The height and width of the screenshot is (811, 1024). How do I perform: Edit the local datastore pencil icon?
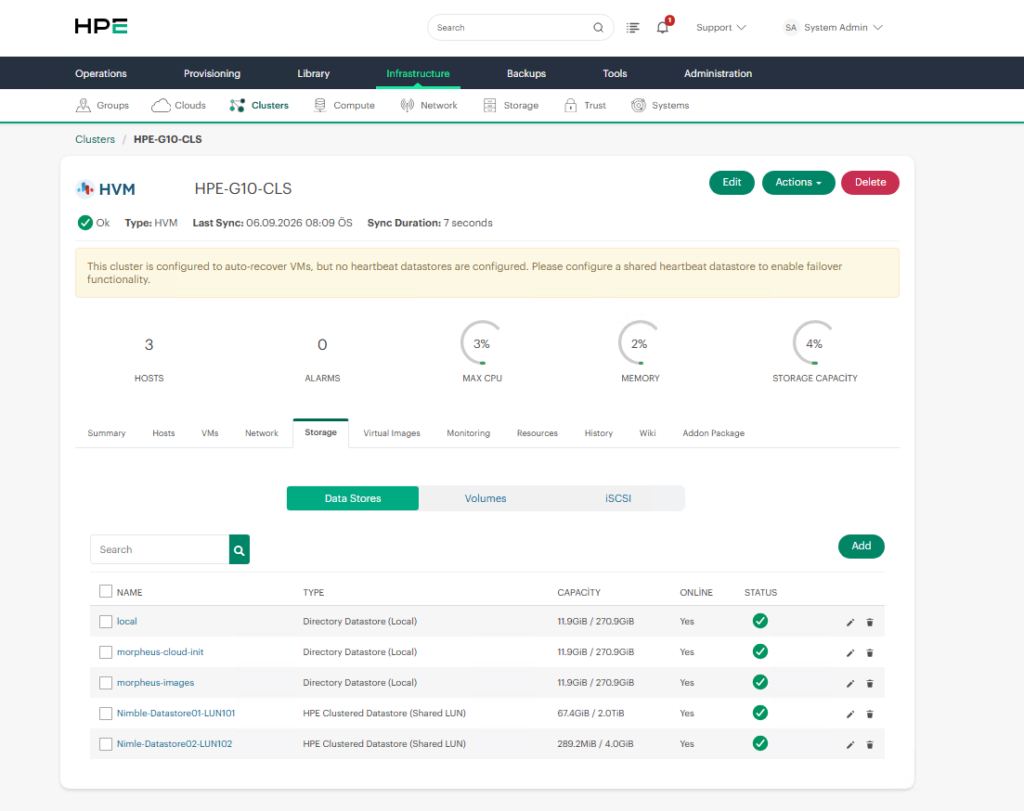click(850, 622)
